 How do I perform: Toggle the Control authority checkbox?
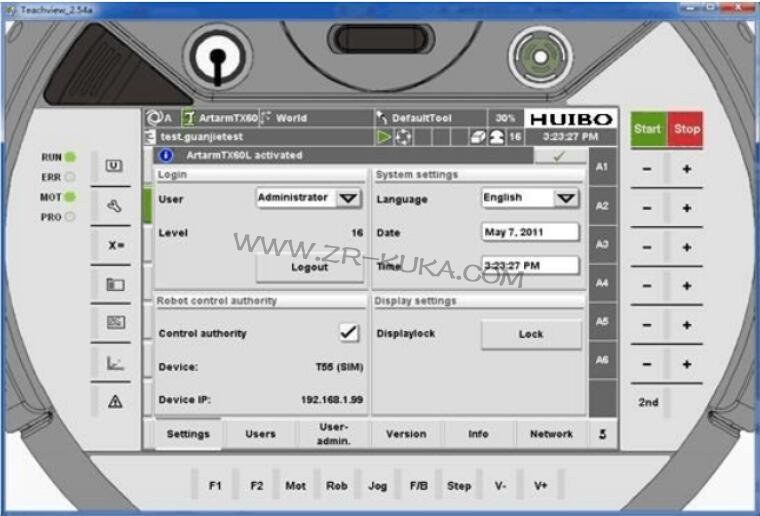coord(348,333)
